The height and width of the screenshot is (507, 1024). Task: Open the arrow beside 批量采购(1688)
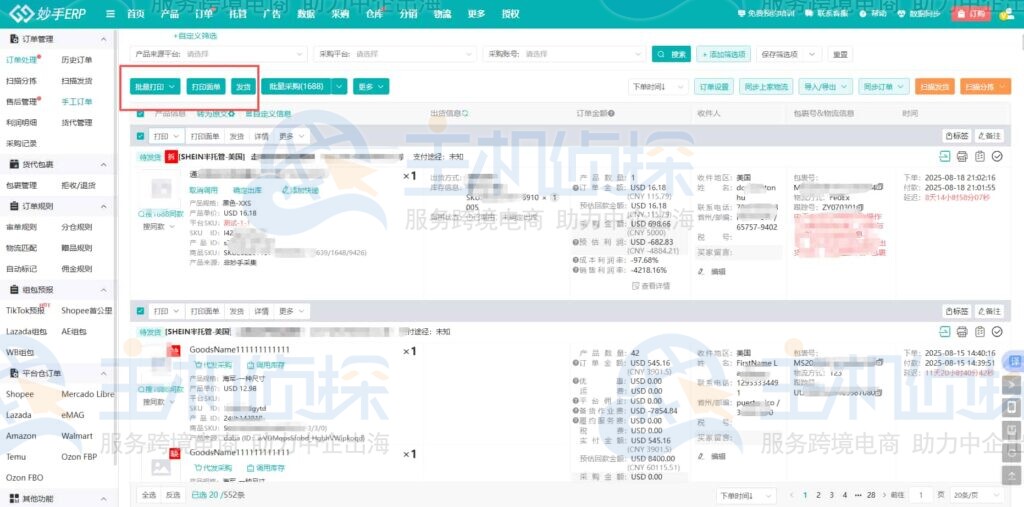340,86
